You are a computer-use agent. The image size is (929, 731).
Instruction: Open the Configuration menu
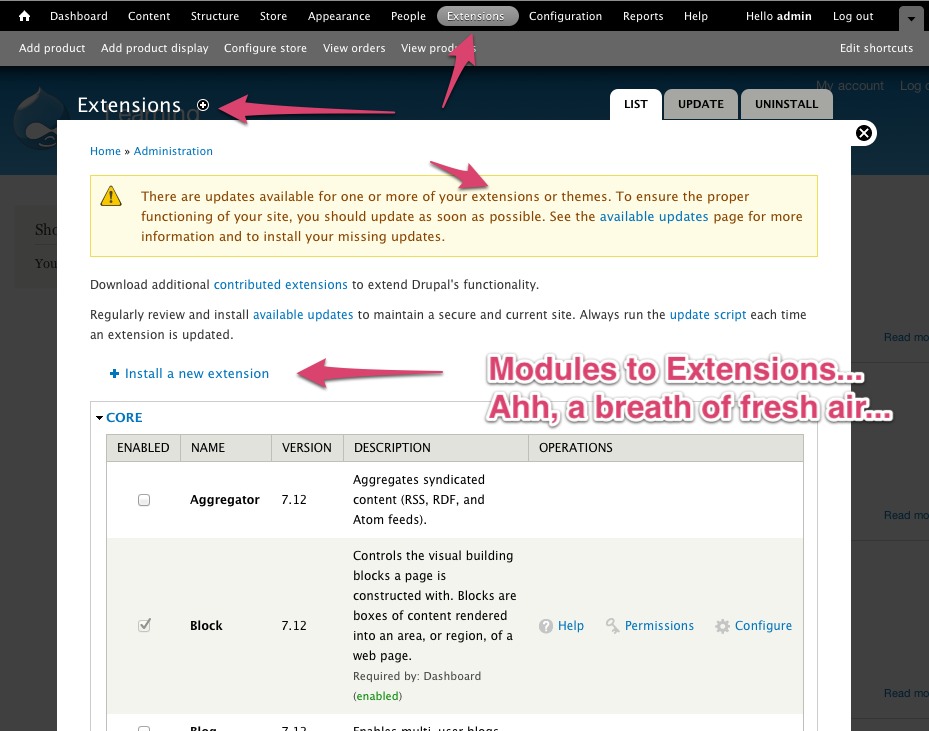coord(565,16)
